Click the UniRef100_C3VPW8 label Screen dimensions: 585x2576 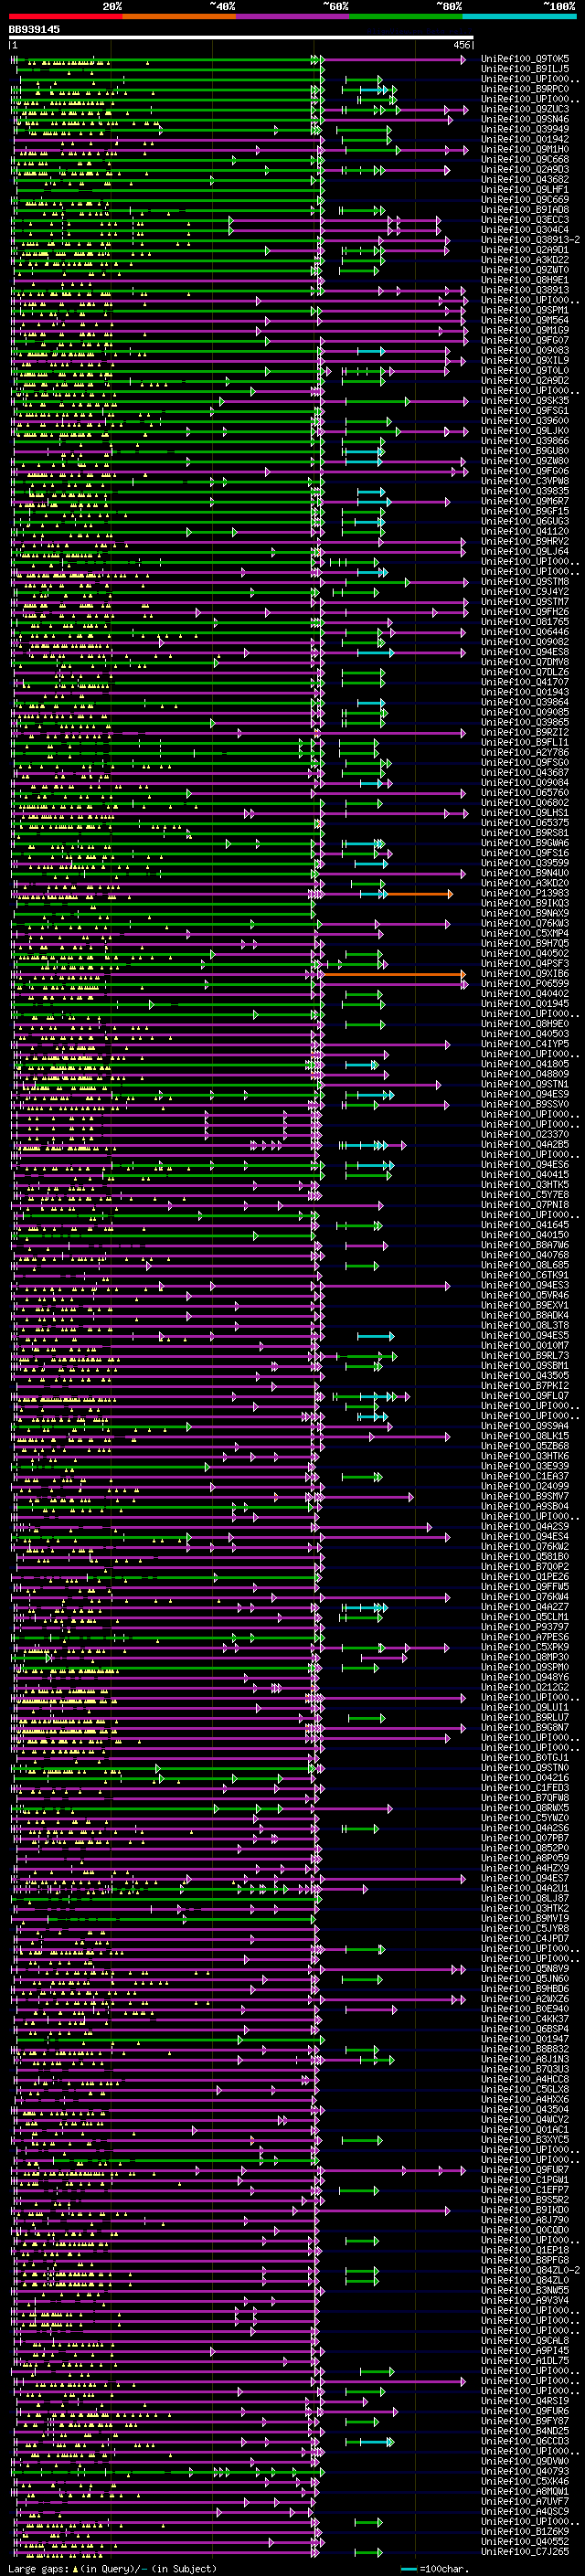click(x=525, y=481)
